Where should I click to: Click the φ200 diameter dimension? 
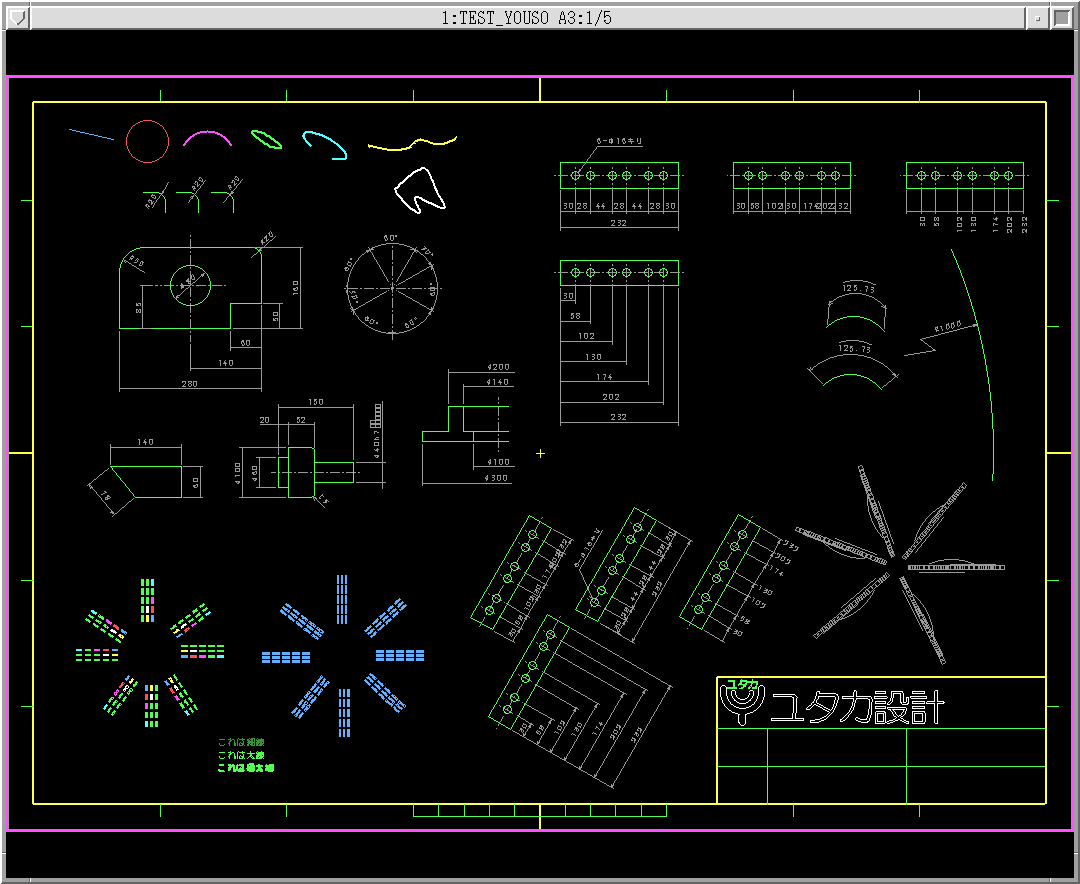[498, 367]
